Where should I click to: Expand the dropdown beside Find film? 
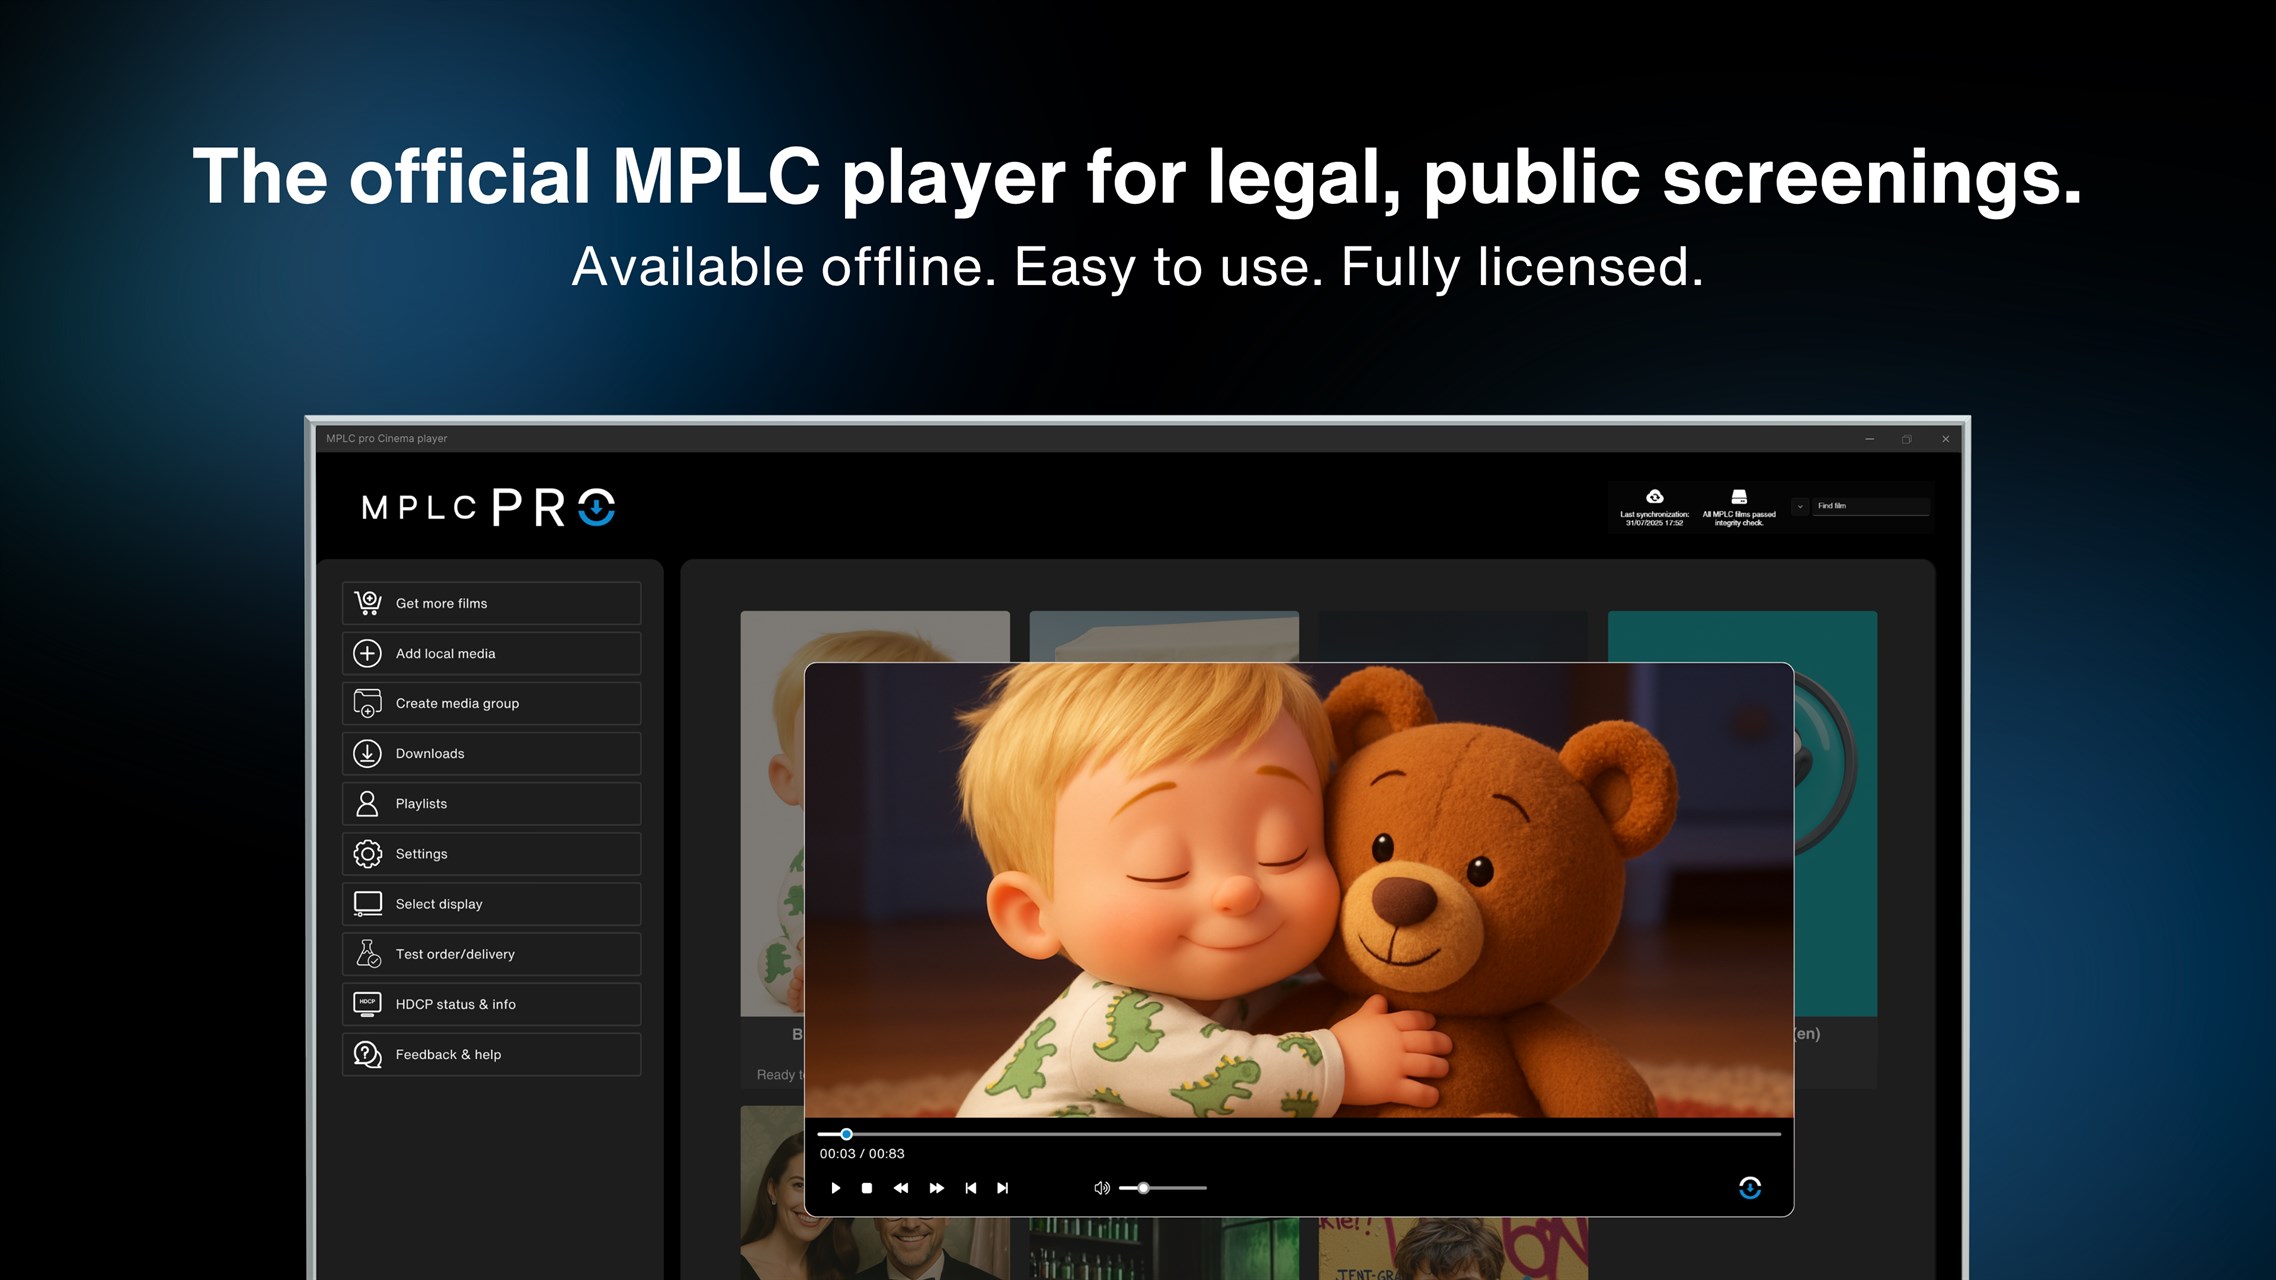[x=1800, y=506]
